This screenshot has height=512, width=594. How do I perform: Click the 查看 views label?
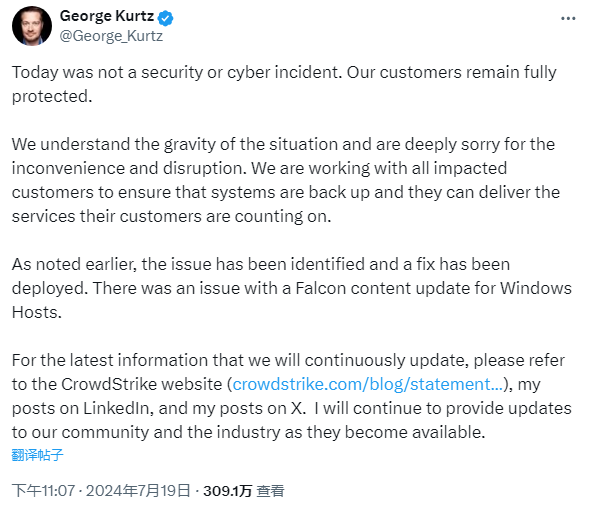pos(270,491)
